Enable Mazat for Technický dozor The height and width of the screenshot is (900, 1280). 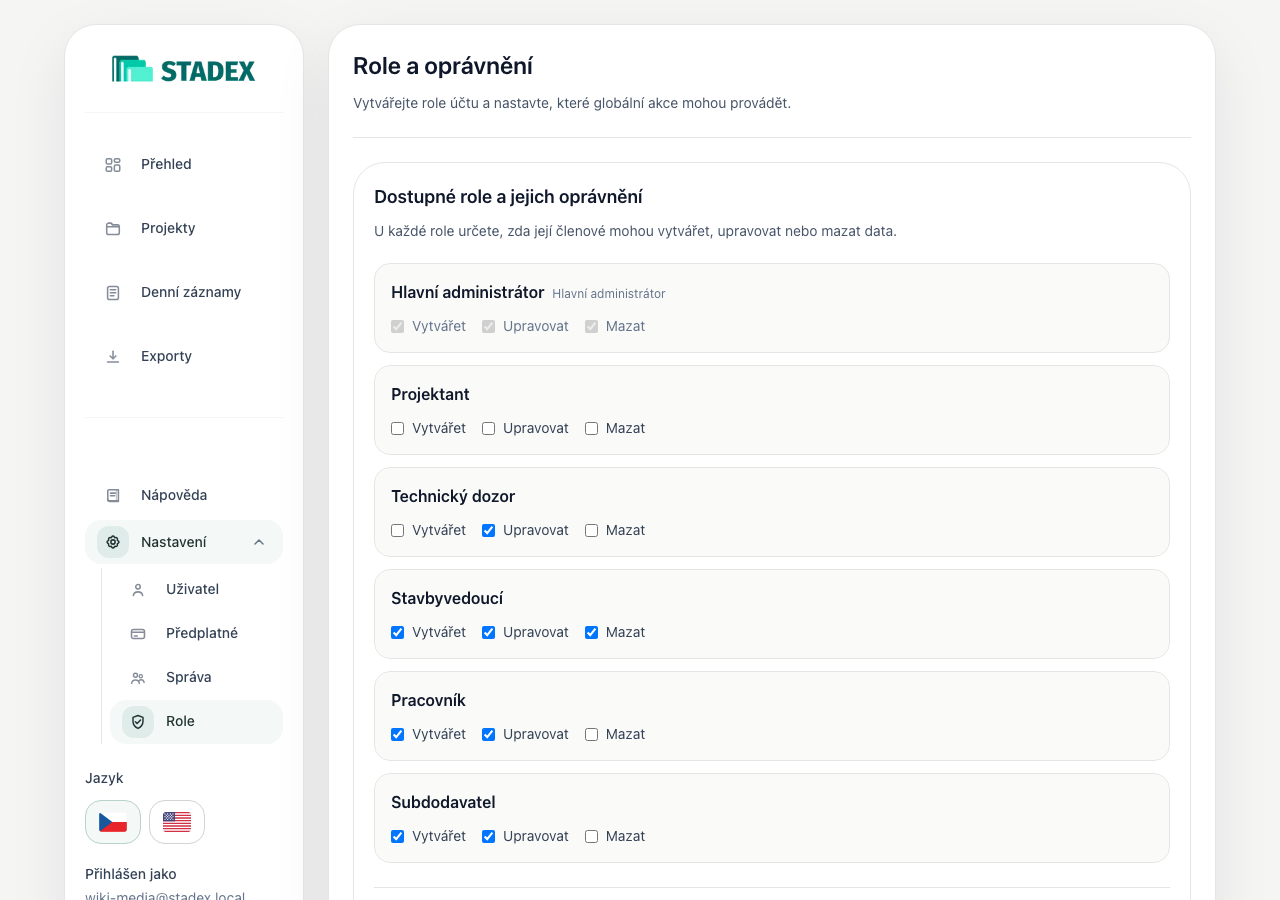click(592, 530)
